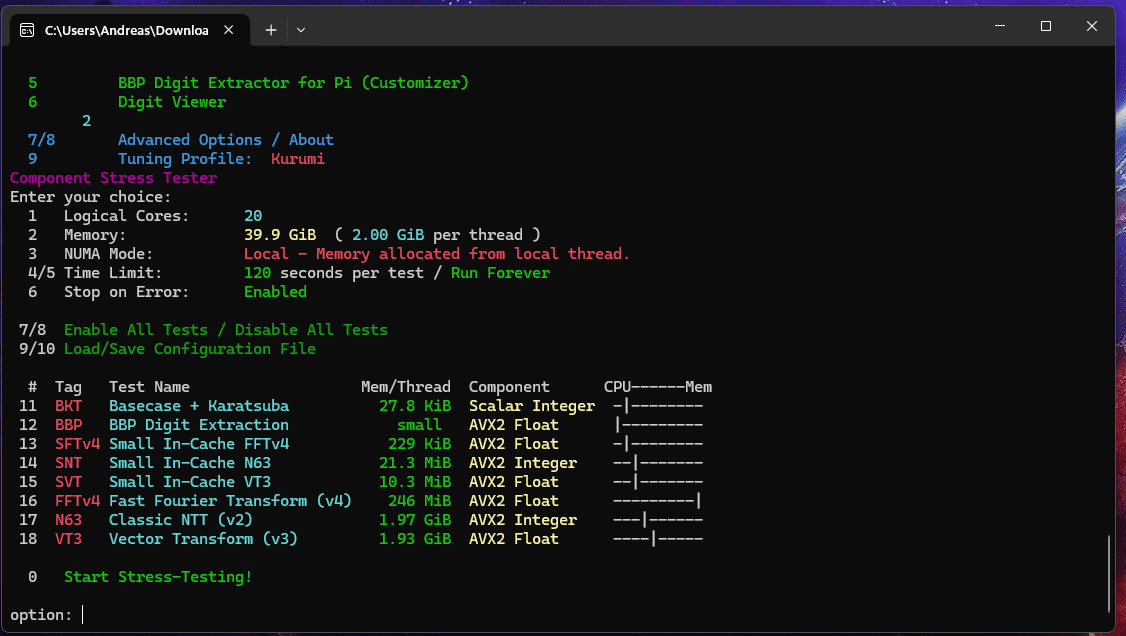Click 'Scalar Integer' component text
Viewport: 1126px width, 636px height.
tap(532, 406)
